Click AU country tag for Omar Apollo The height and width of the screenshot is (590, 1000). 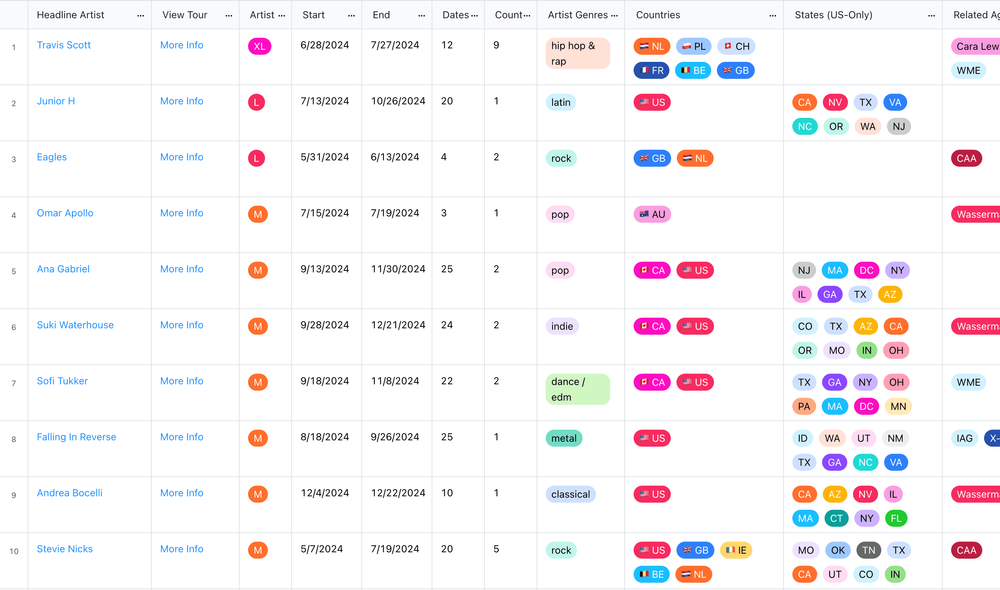tap(652, 214)
